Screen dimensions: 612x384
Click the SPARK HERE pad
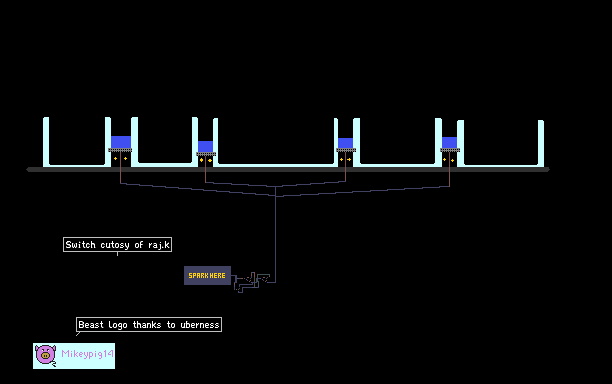point(207,276)
